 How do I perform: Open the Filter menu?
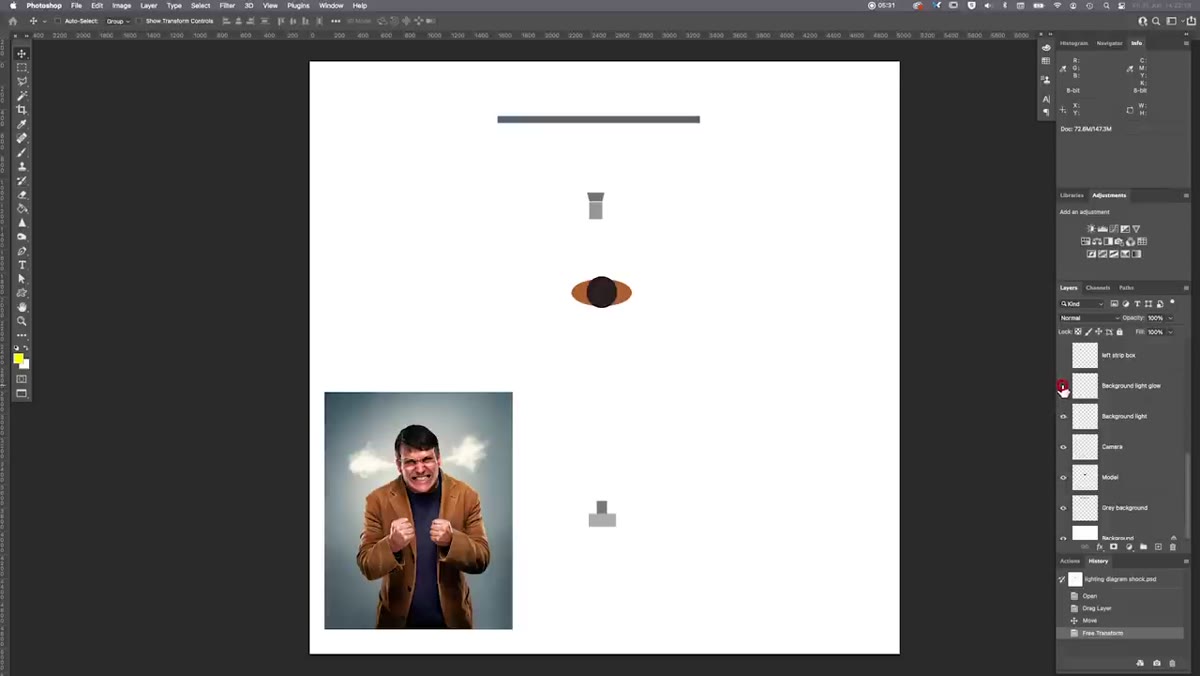click(227, 6)
